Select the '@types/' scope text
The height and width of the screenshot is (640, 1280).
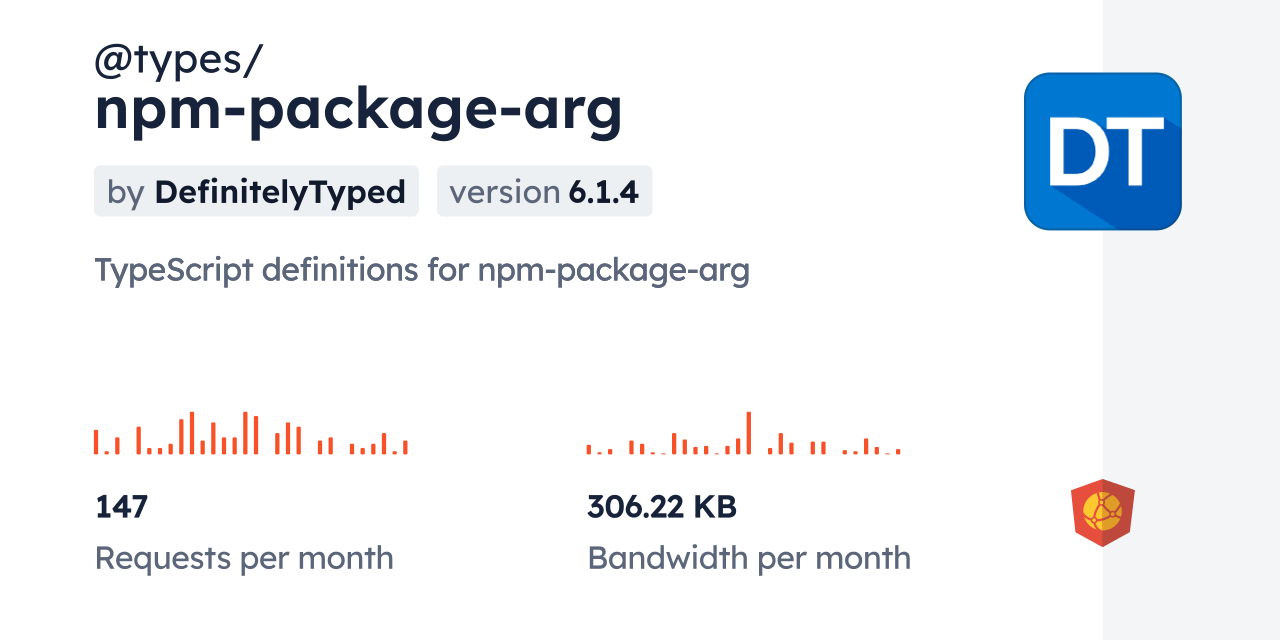(178, 62)
